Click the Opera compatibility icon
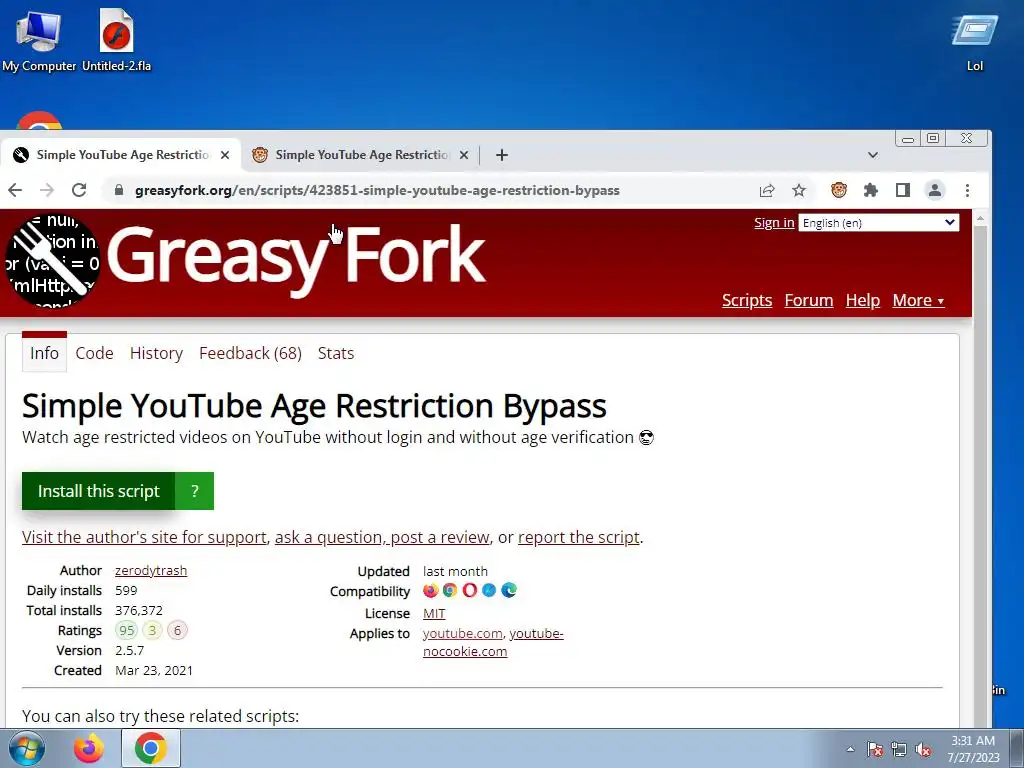 coord(470,590)
